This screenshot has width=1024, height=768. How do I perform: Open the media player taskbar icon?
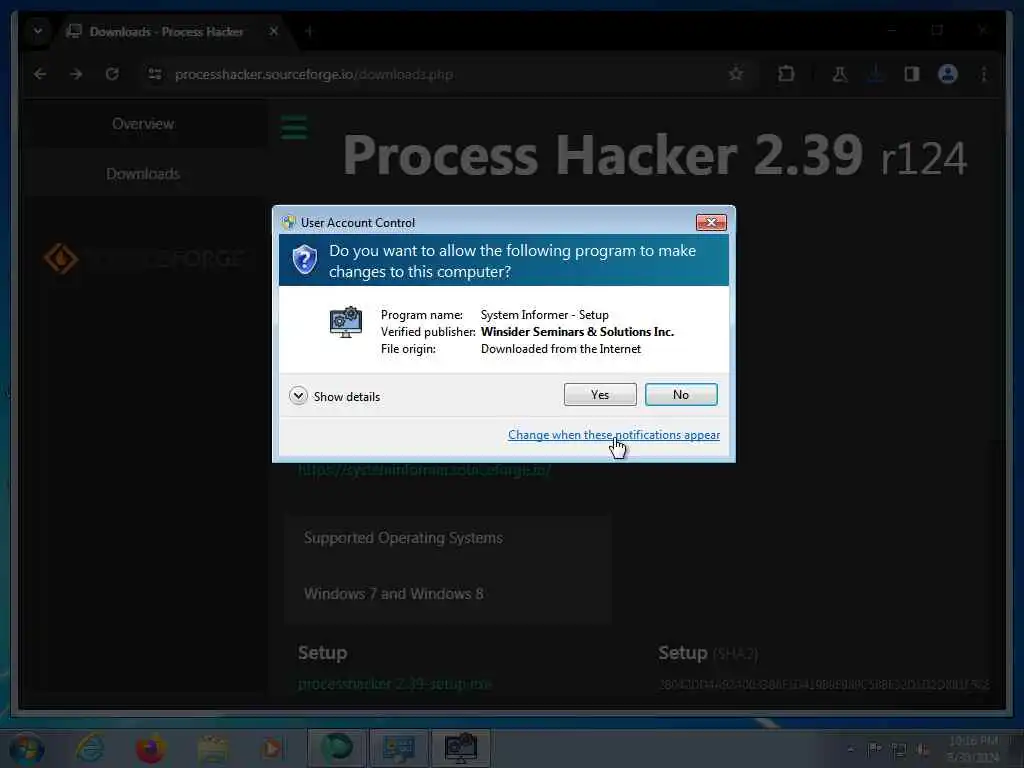[272, 748]
